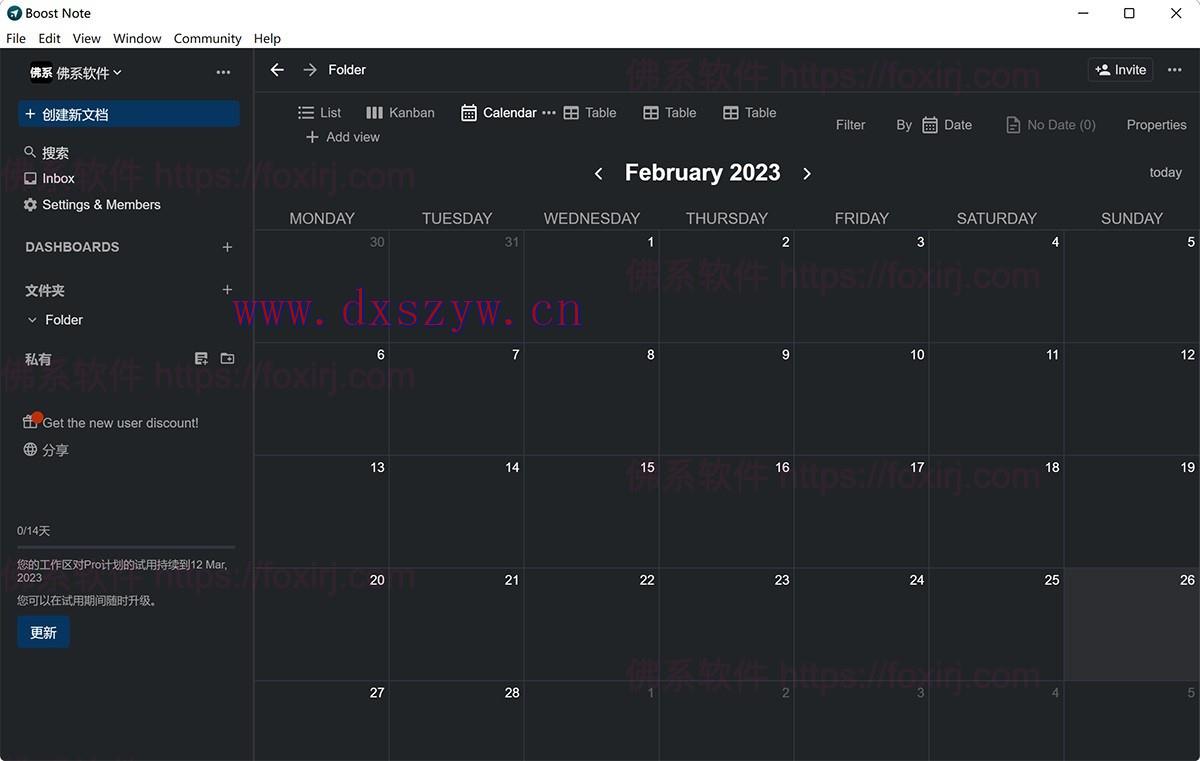Screen dimensions: 1200x761
Task: Show the previous month in the calendar
Action: pyautogui.click(x=598, y=173)
